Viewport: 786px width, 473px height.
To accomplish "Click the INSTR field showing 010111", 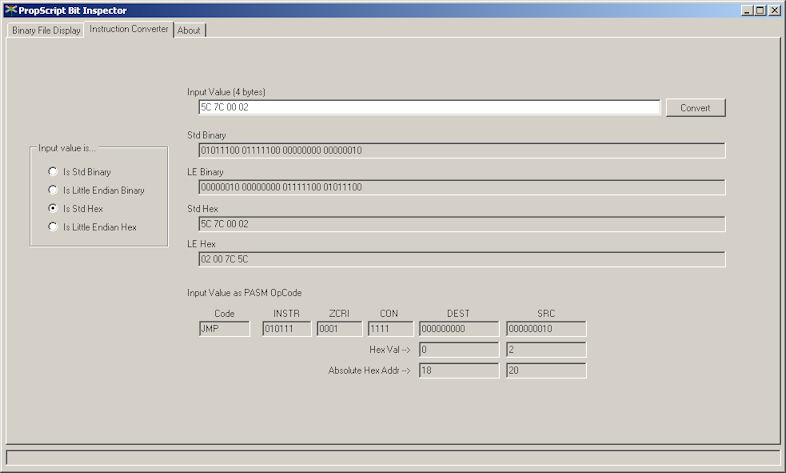I will click(287, 329).
